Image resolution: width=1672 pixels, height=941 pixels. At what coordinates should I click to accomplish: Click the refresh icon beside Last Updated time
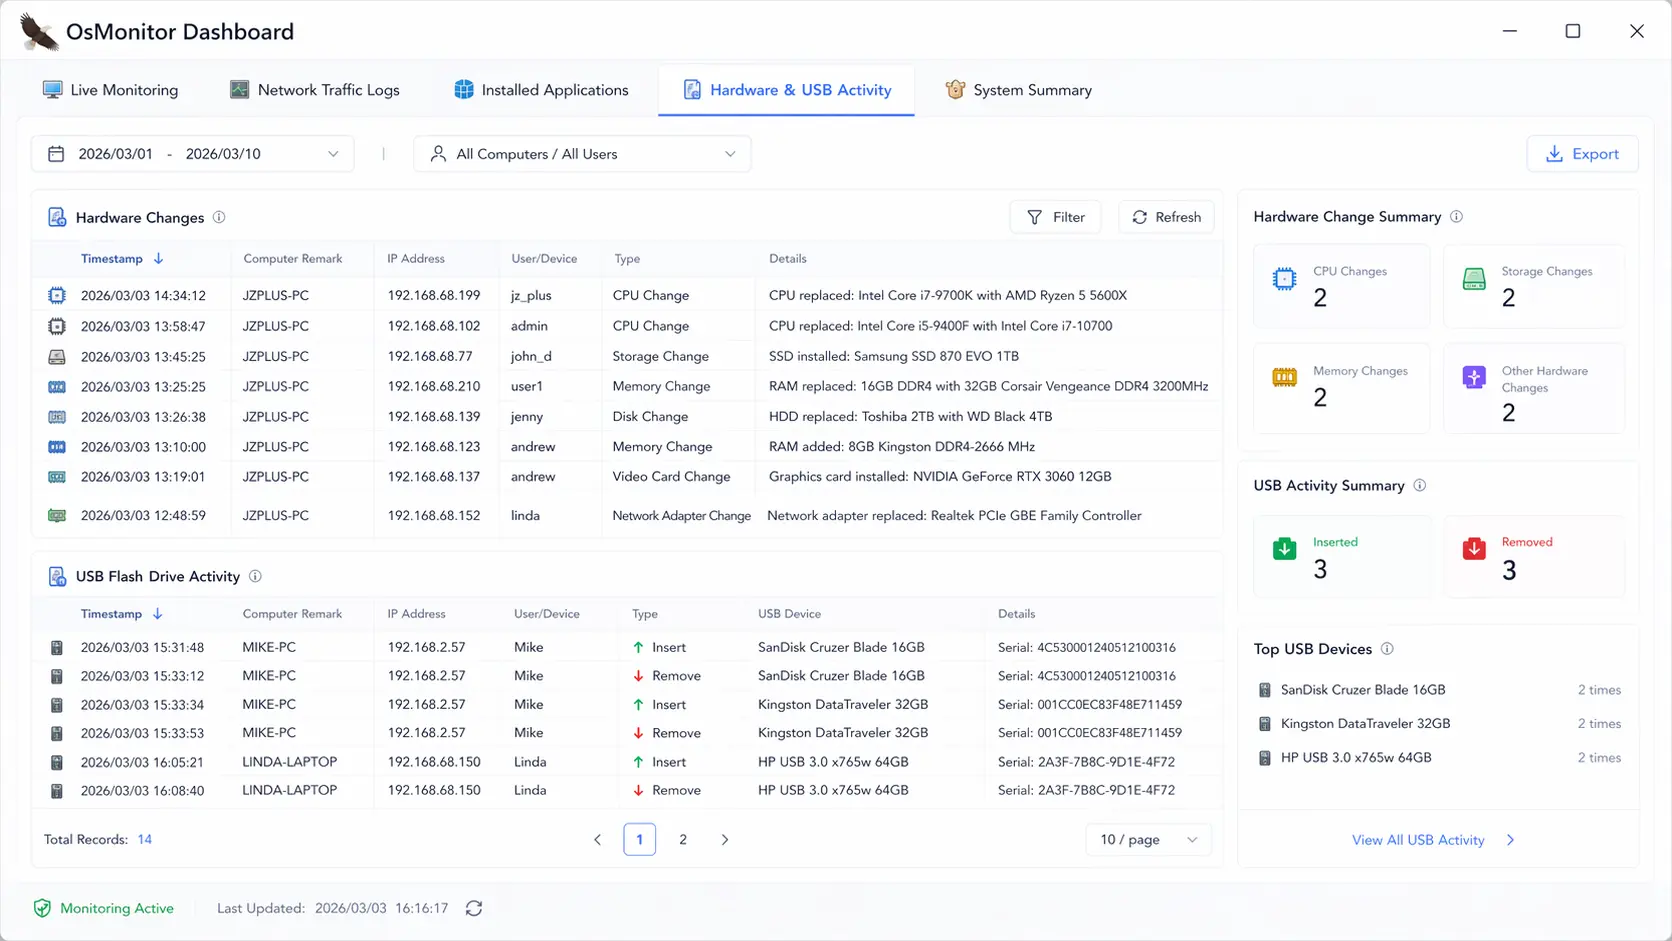474,908
